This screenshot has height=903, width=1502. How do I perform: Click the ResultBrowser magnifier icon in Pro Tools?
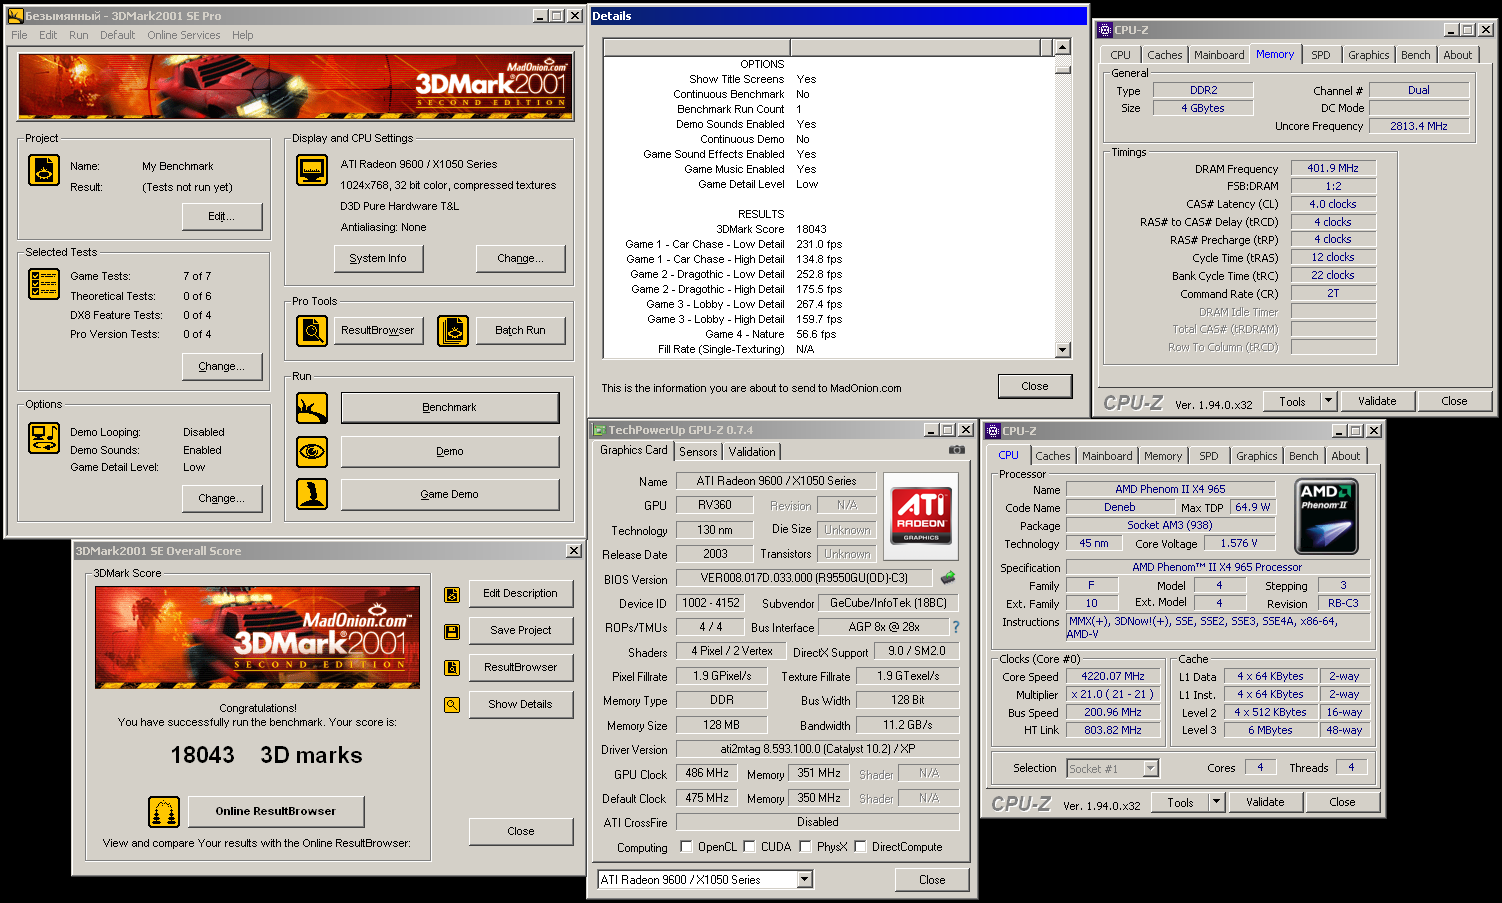coord(312,330)
